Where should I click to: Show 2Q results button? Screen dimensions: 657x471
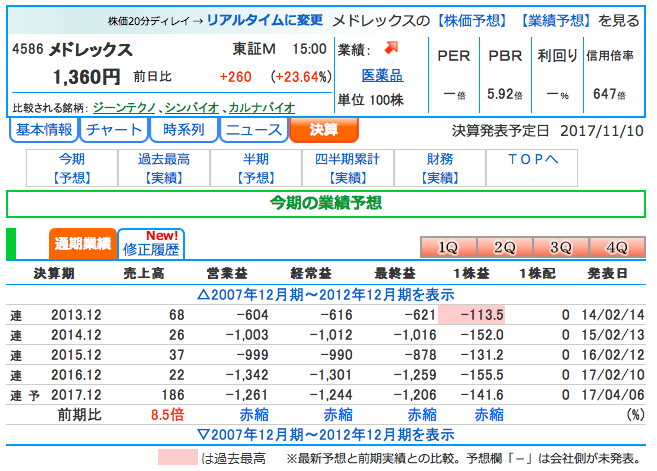tap(504, 247)
